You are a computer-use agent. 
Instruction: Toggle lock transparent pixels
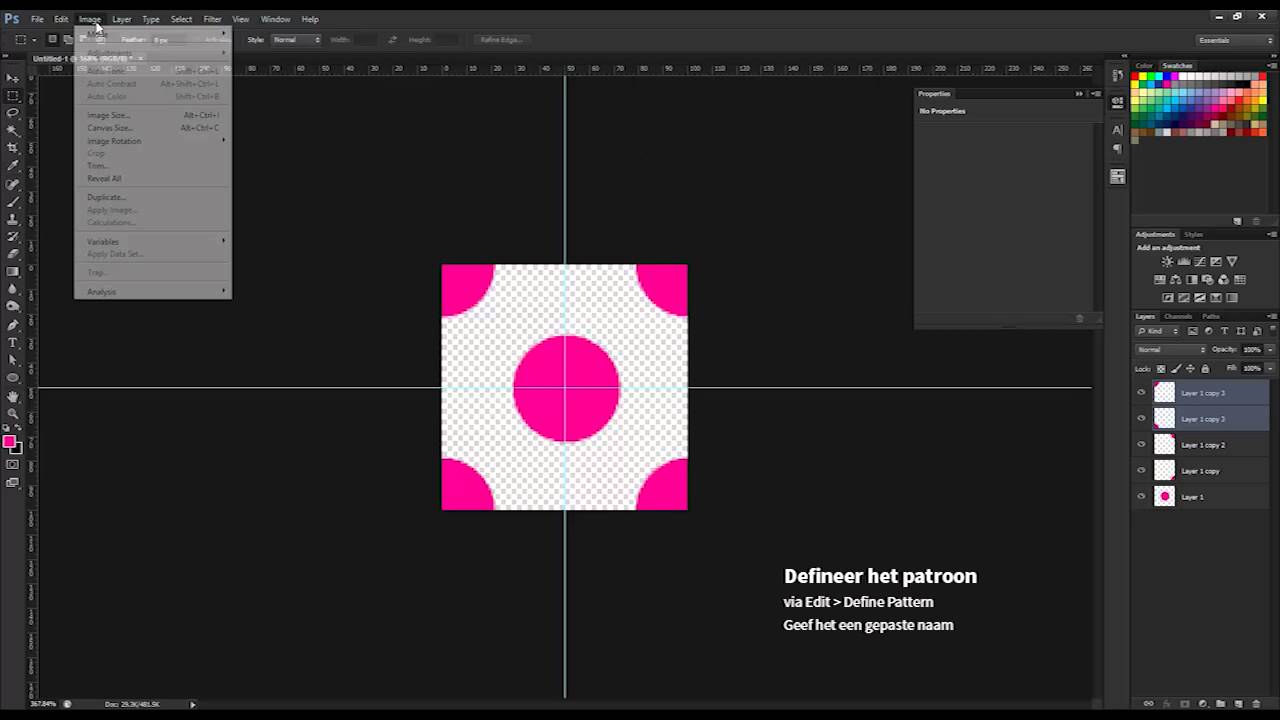coord(1161,369)
